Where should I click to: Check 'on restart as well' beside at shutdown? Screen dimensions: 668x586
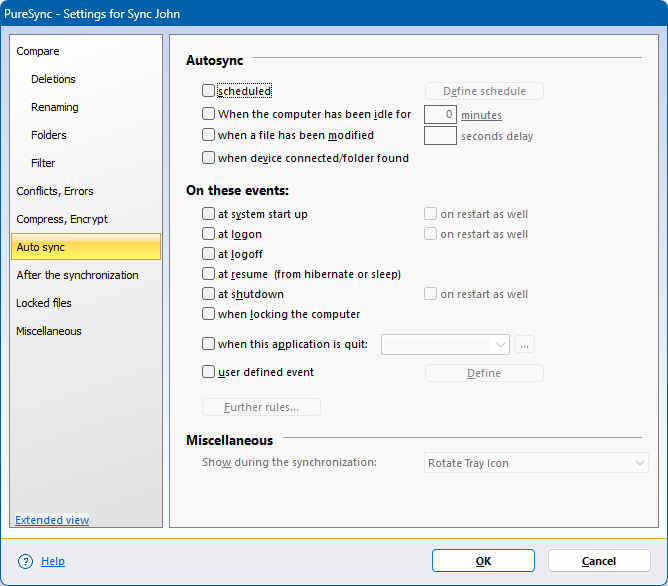point(430,293)
